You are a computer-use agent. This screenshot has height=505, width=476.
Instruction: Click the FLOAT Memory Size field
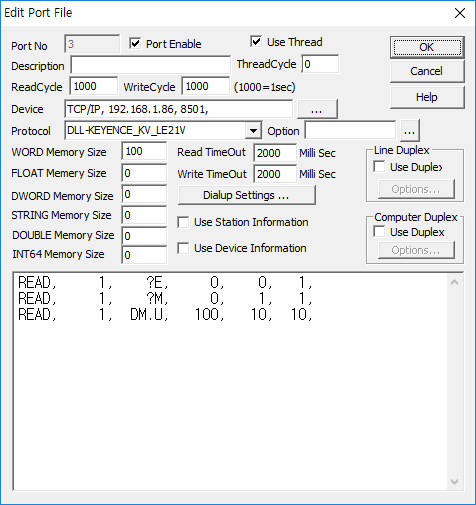coord(144,173)
